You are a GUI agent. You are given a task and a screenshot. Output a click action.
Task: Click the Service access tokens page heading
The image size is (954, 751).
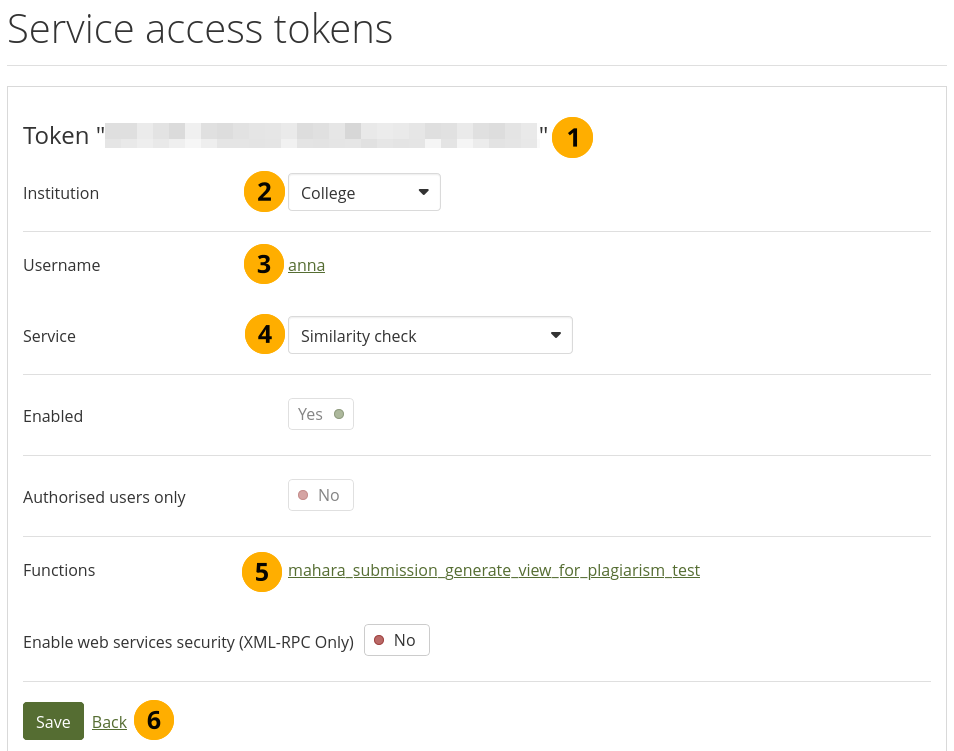[200, 30]
